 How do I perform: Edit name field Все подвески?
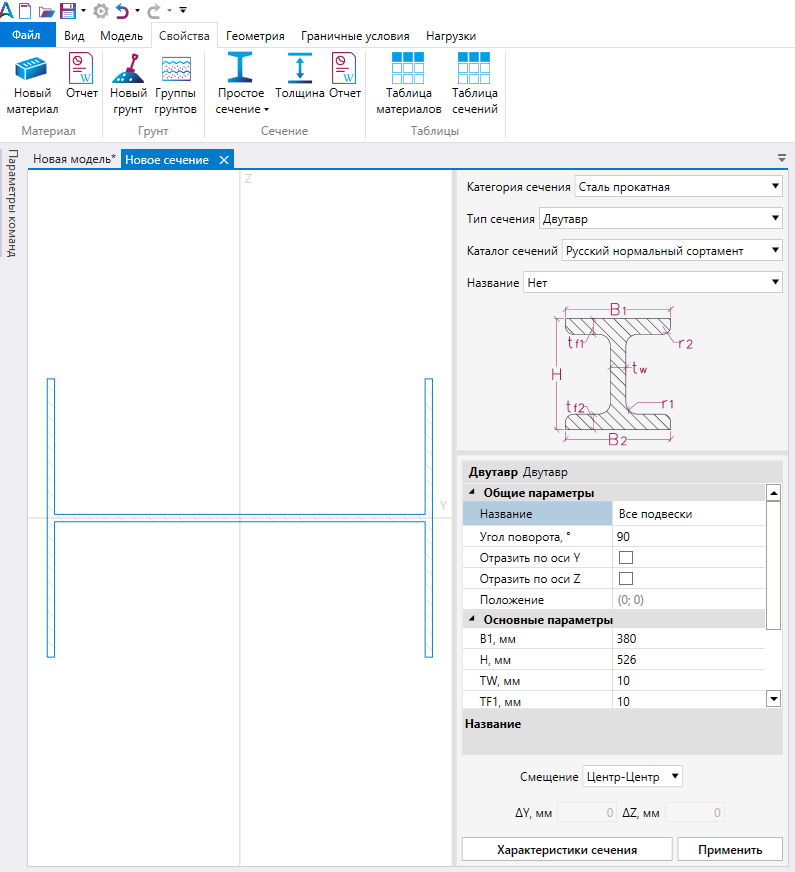pyautogui.click(x=689, y=514)
